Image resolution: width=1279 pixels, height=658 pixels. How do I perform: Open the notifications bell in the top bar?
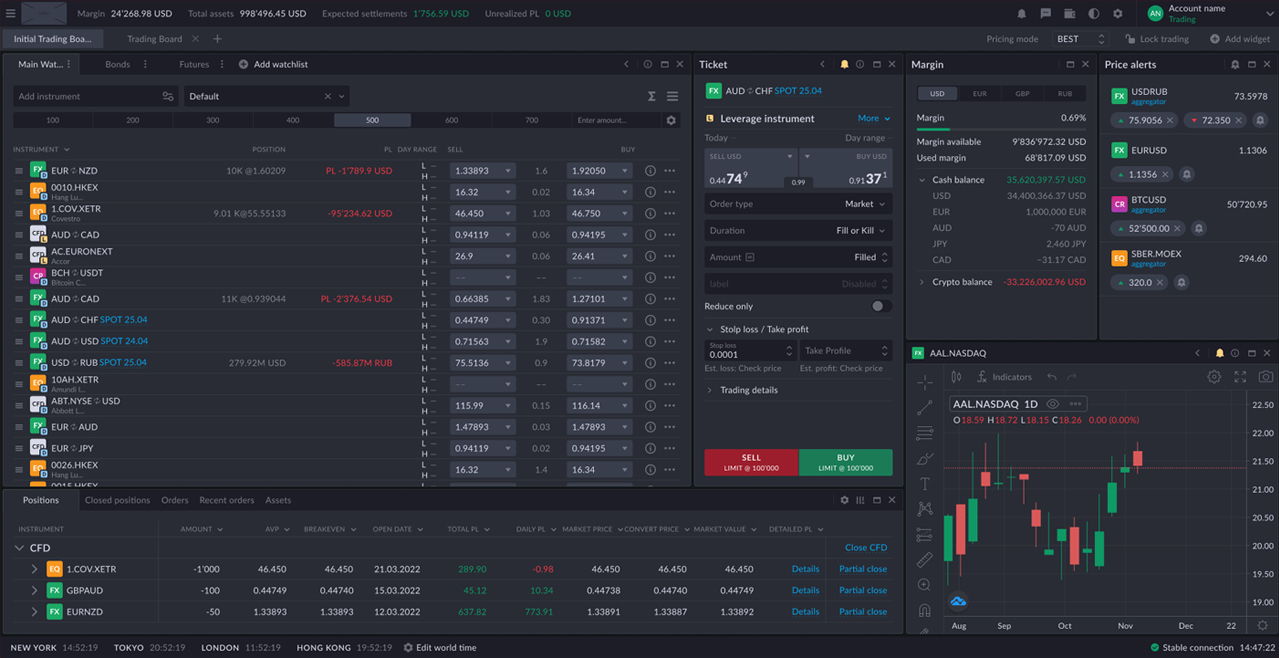(1021, 14)
